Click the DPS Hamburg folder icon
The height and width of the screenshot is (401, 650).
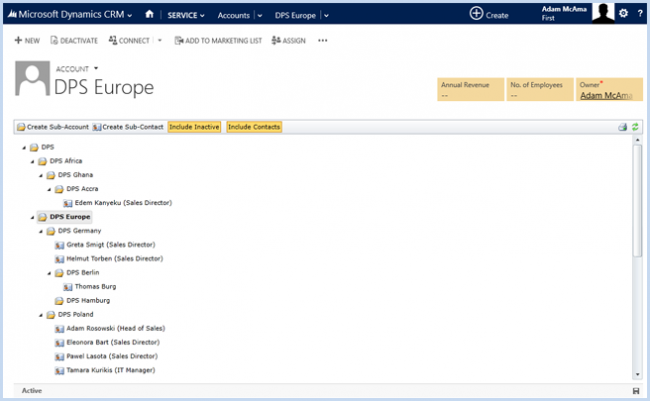tap(59, 301)
